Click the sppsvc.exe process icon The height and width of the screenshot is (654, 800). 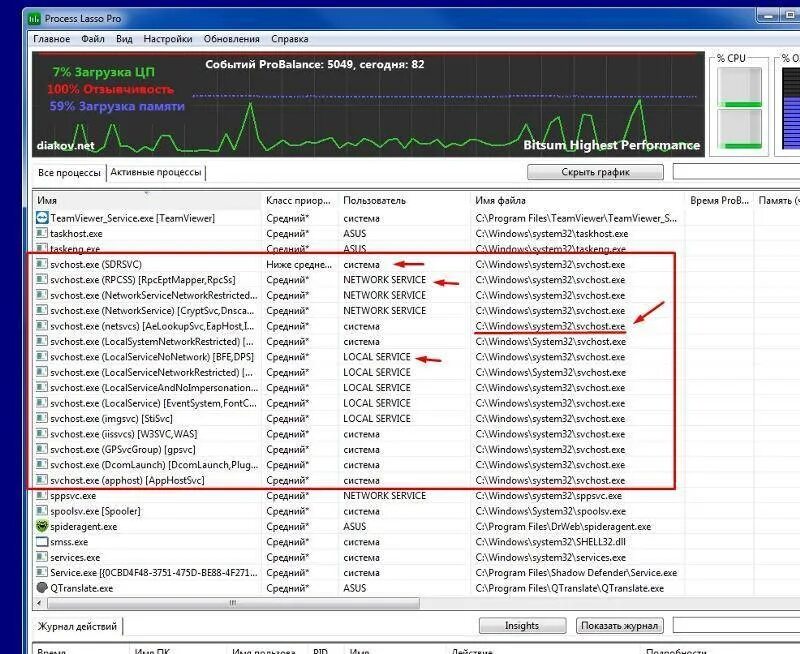tap(42, 495)
